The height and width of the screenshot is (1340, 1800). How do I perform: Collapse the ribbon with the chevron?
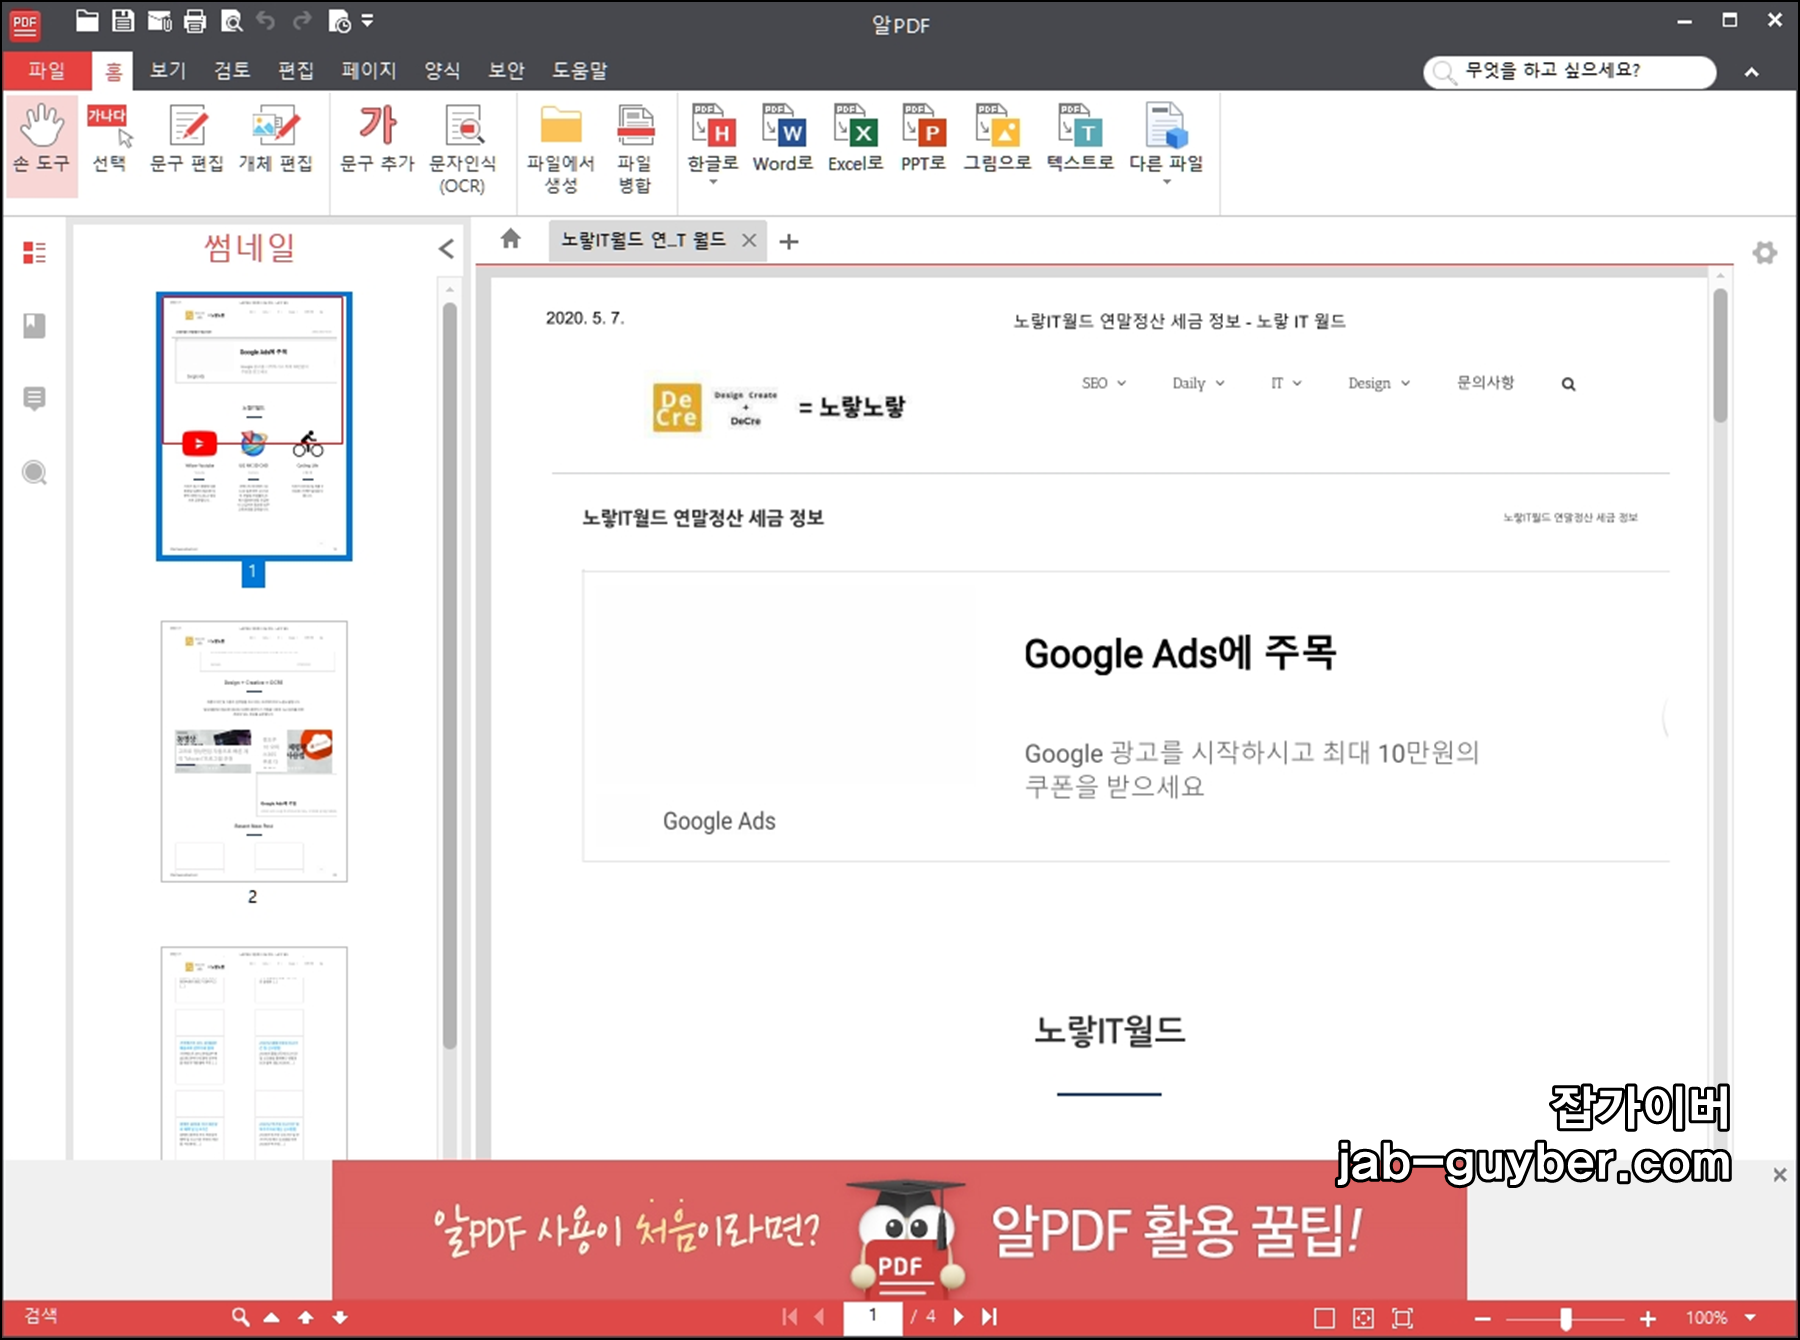coord(1752,72)
